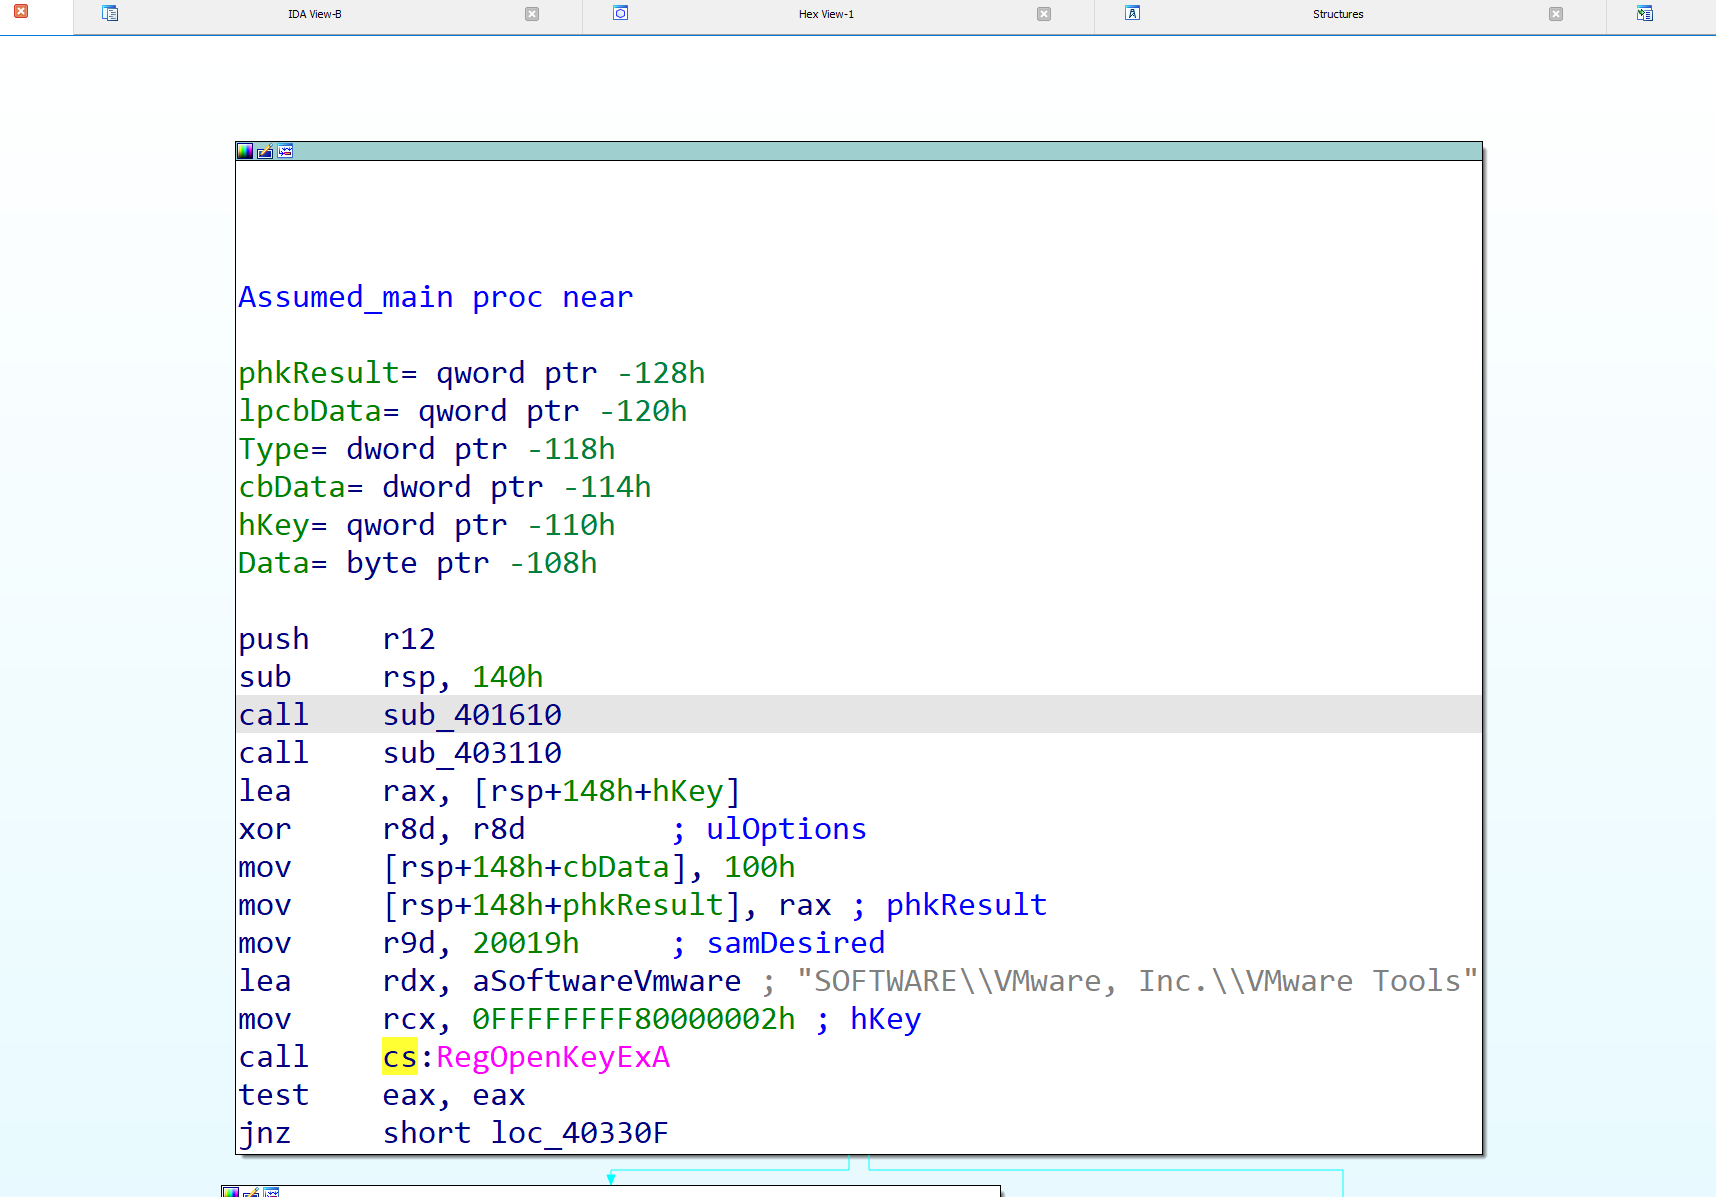Screen dimensions: 1716x1197
Task: Click the edit-node pencil icon in block header
Action: point(265,151)
